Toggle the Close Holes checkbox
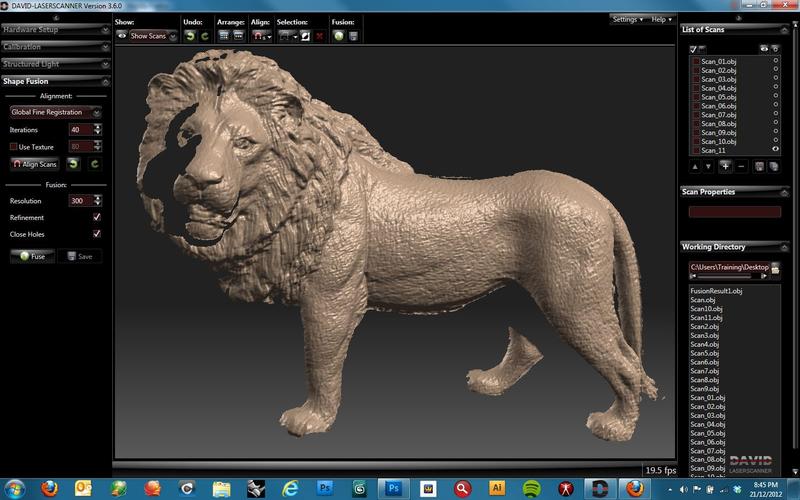Screen dimensions: 800x500 pos(96,234)
